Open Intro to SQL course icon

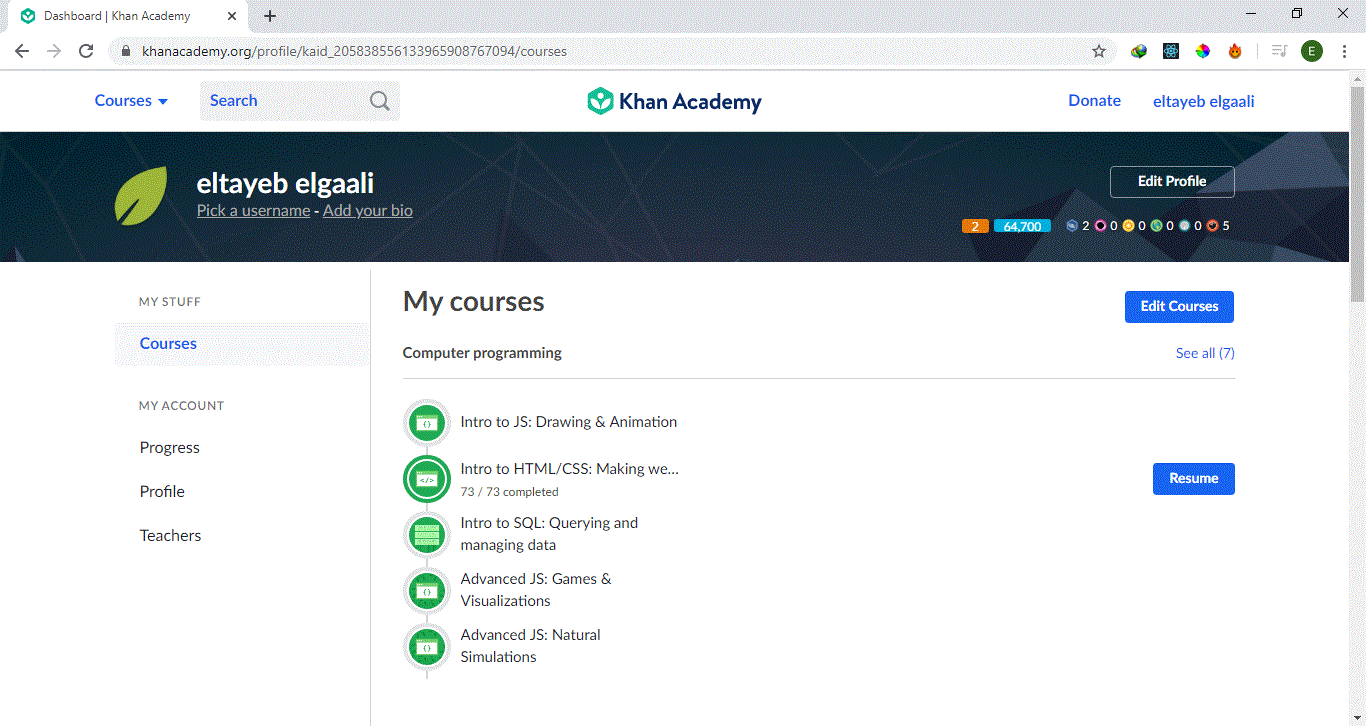point(427,534)
